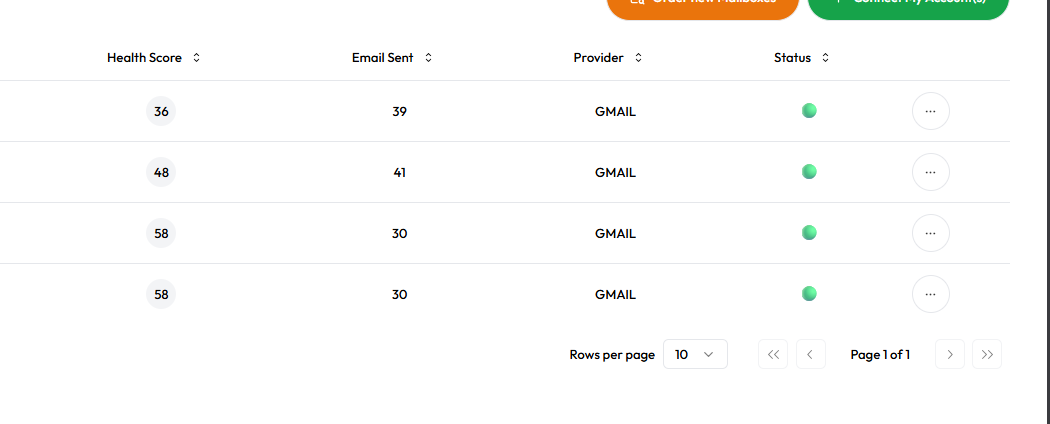1050x424 pixels.
Task: Click the 39 emails sent value
Action: 399,111
